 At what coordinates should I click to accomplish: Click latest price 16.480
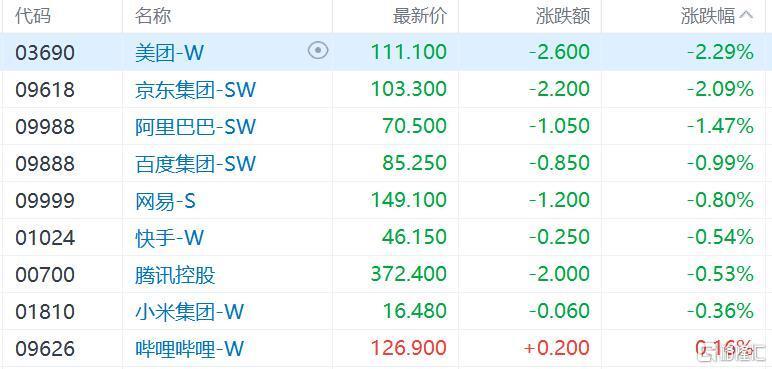[x=415, y=311]
